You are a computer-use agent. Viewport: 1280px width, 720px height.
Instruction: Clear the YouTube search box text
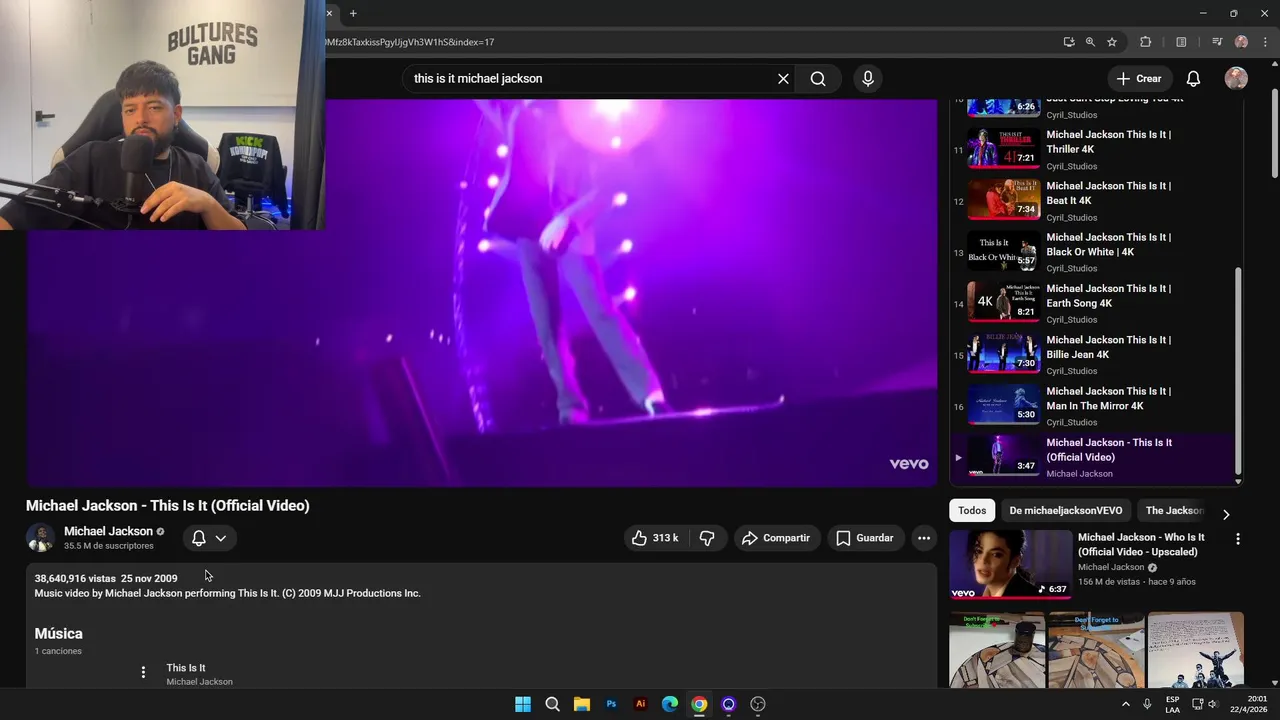(783, 79)
